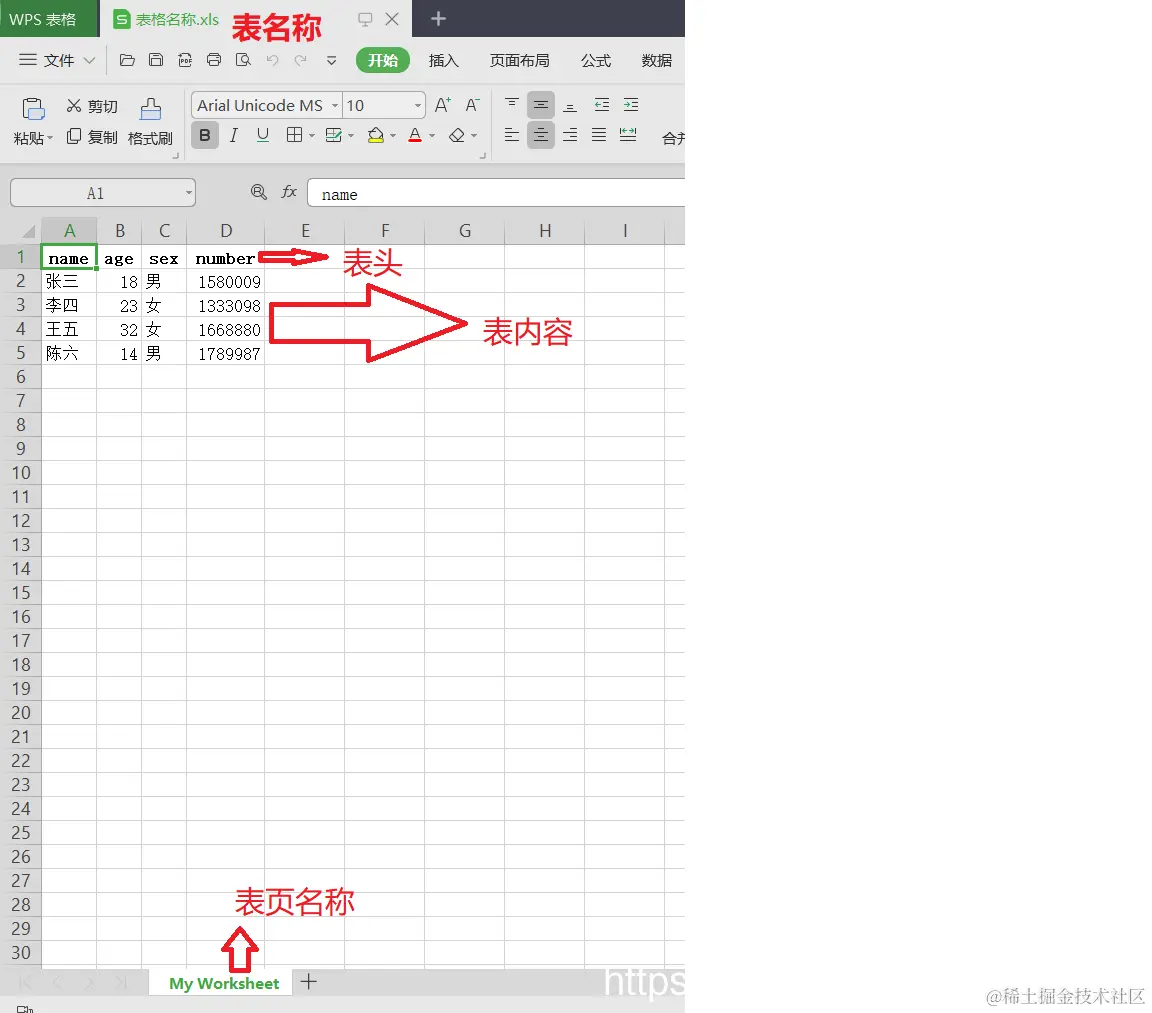Open file via folder icon in quick toolbar
This screenshot has height=1013, width=1152.
[127, 60]
